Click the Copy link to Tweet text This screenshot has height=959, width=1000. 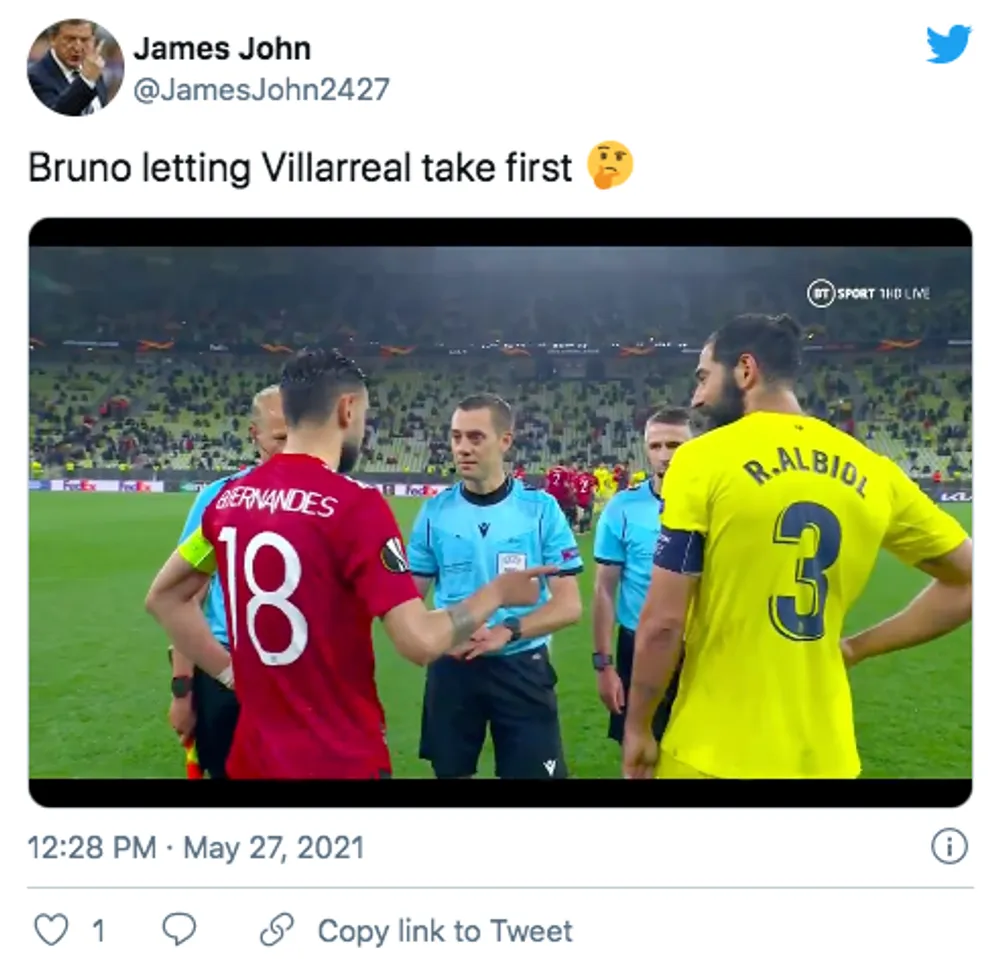pyautogui.click(x=445, y=930)
